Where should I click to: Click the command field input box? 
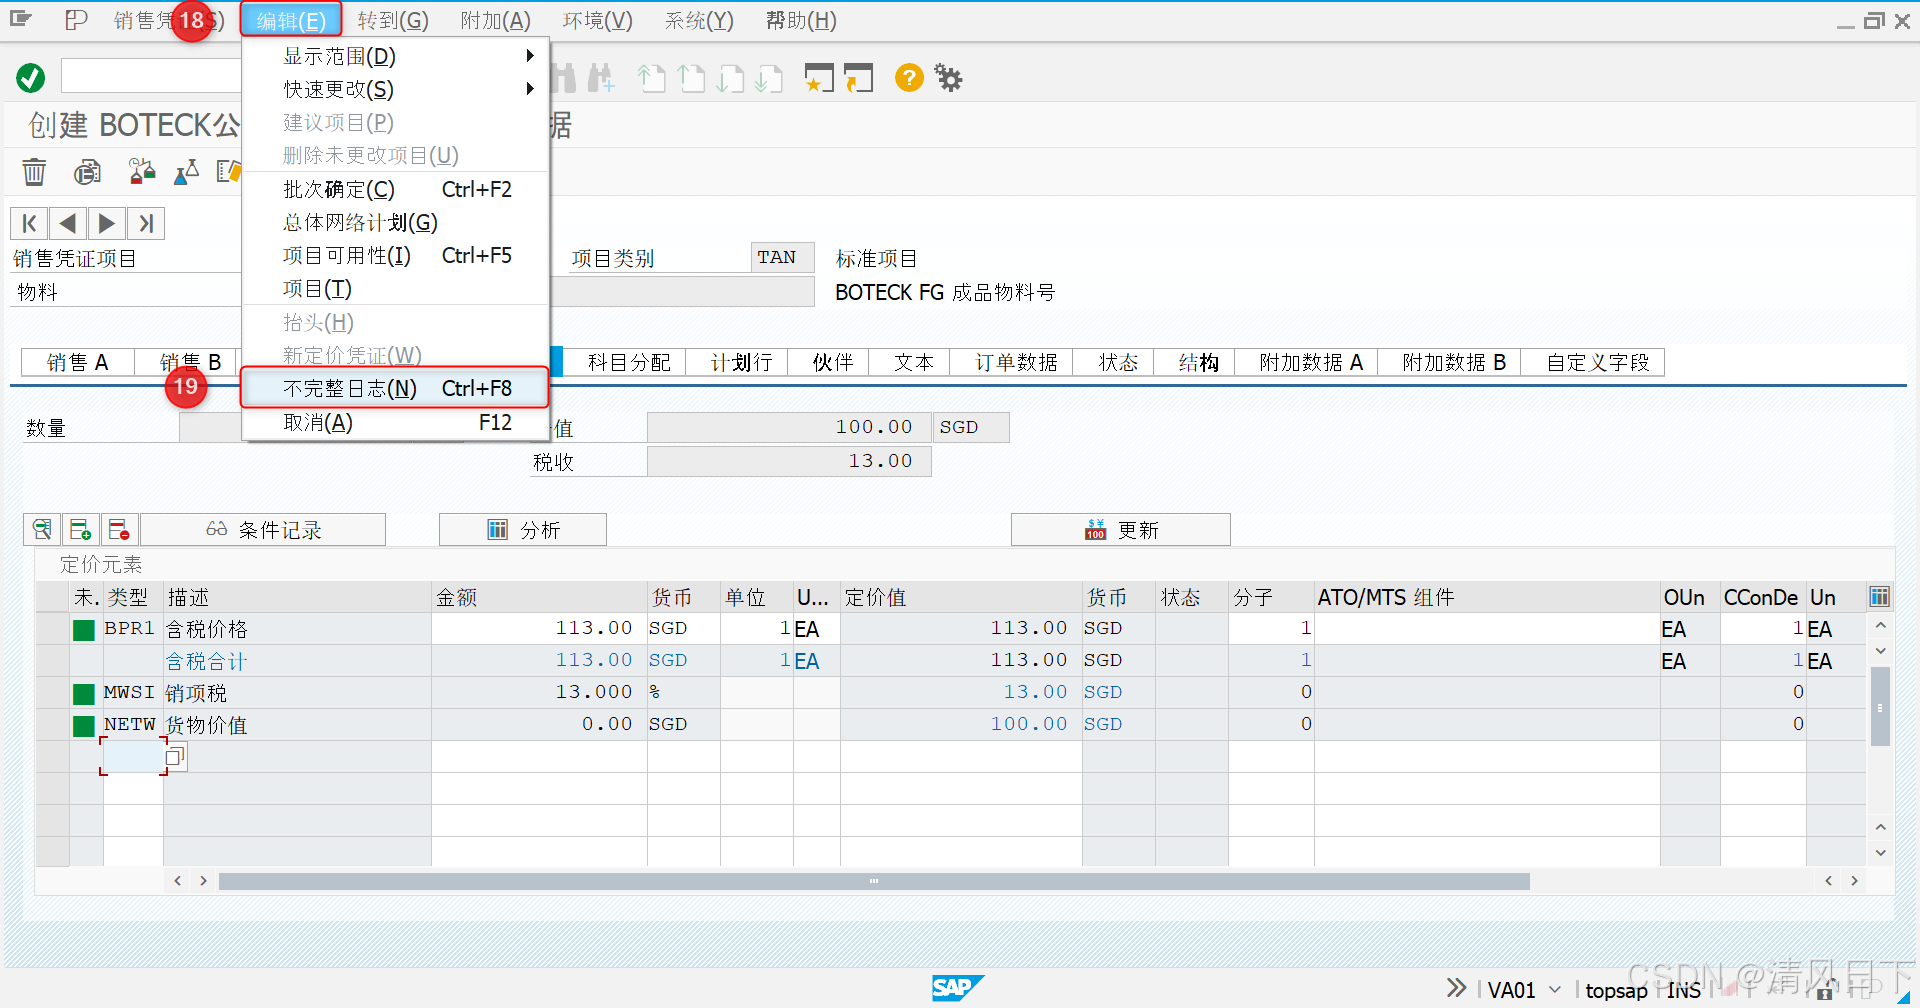click(150, 76)
